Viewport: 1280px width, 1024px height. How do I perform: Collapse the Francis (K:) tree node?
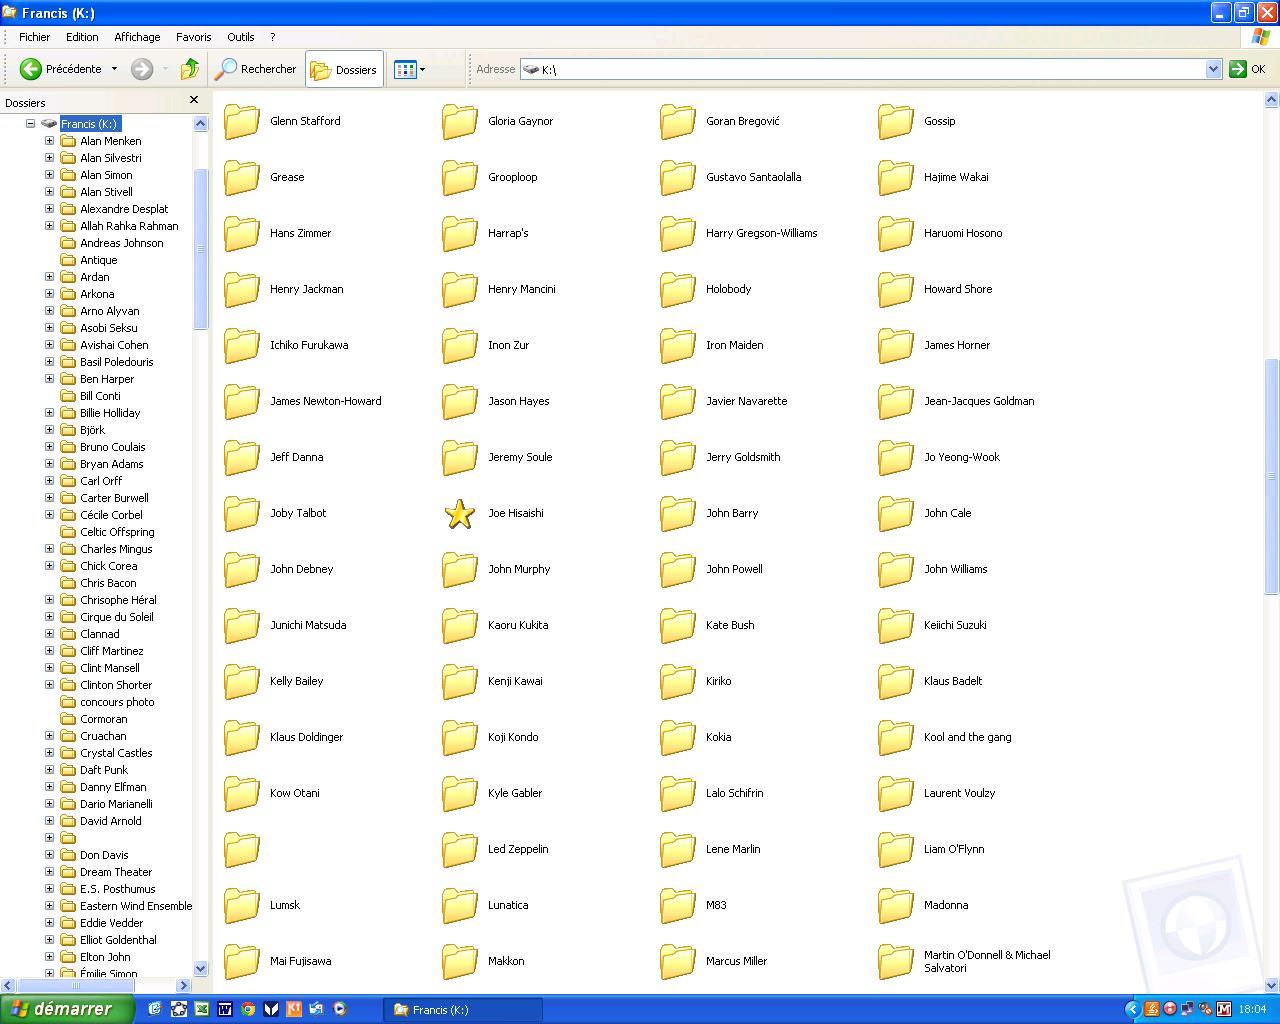[x=30, y=124]
